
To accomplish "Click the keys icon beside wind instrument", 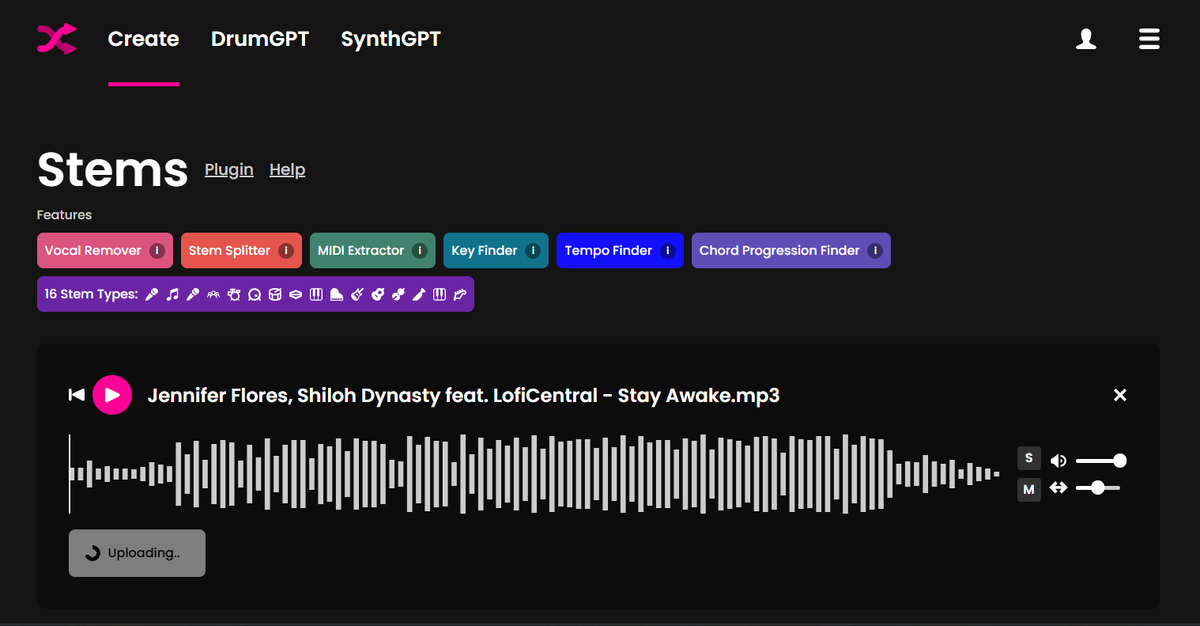I will [439, 295].
